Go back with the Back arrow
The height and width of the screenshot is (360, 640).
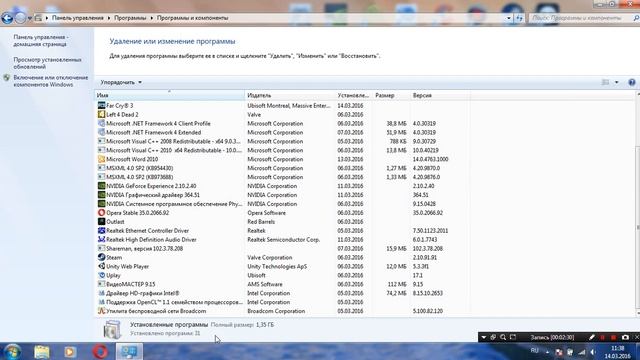(x=7, y=18)
